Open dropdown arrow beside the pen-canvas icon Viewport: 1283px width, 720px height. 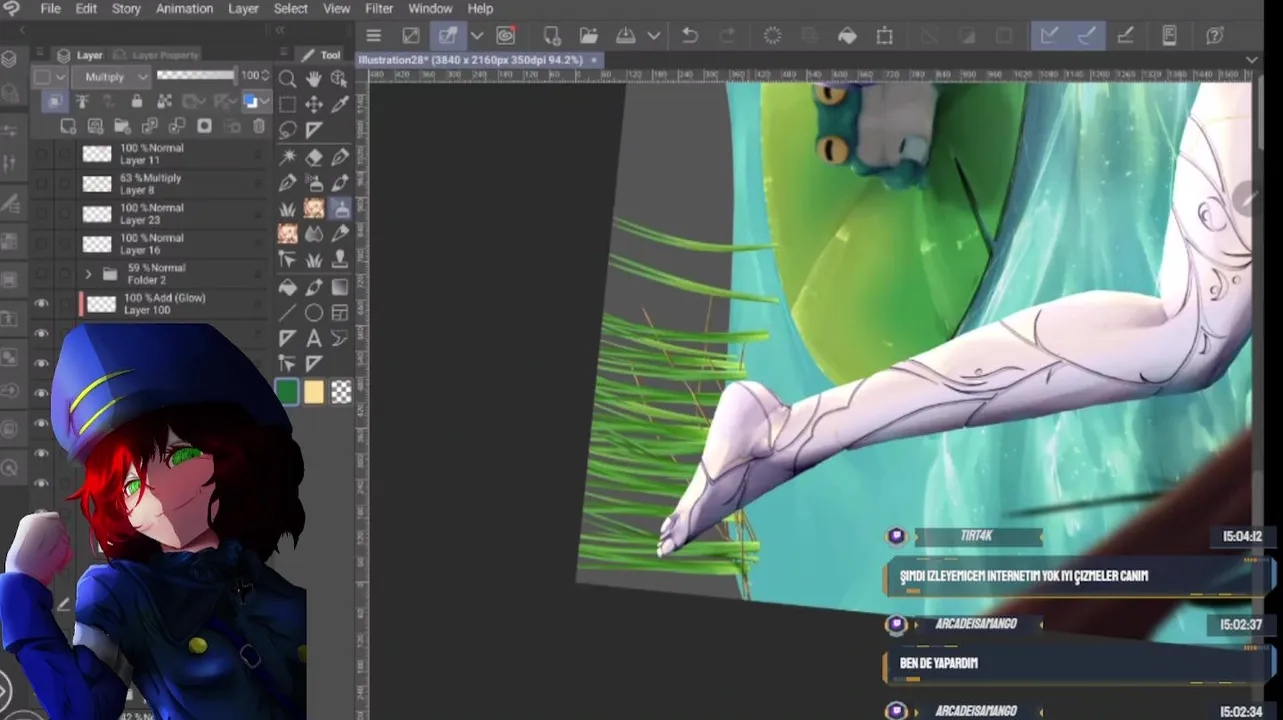(x=477, y=36)
